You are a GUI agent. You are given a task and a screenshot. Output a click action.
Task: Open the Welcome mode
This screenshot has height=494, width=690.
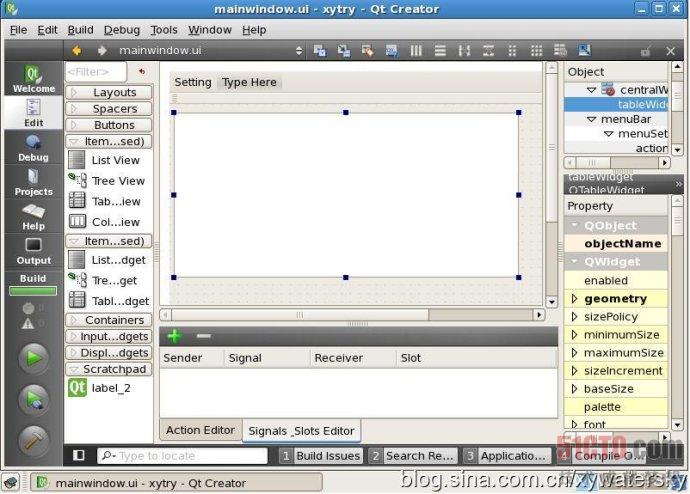(x=33, y=79)
